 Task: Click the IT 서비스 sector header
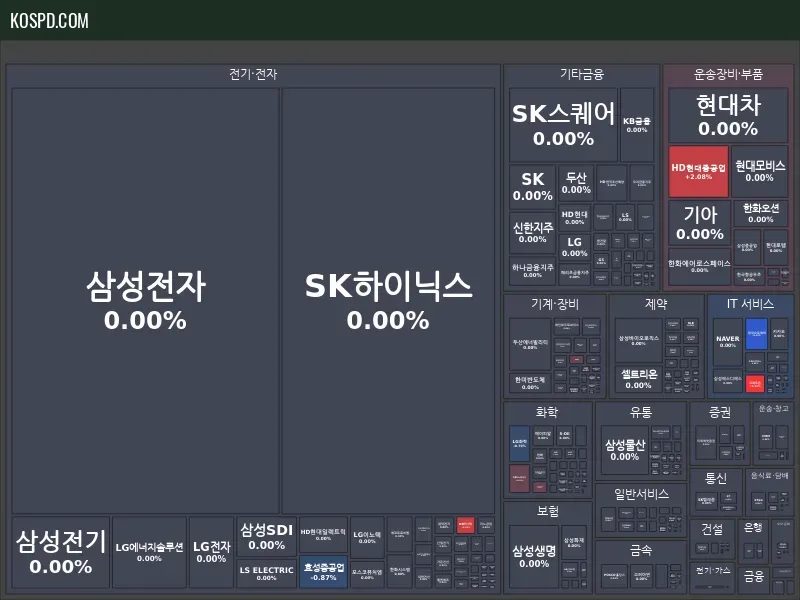(x=750, y=304)
